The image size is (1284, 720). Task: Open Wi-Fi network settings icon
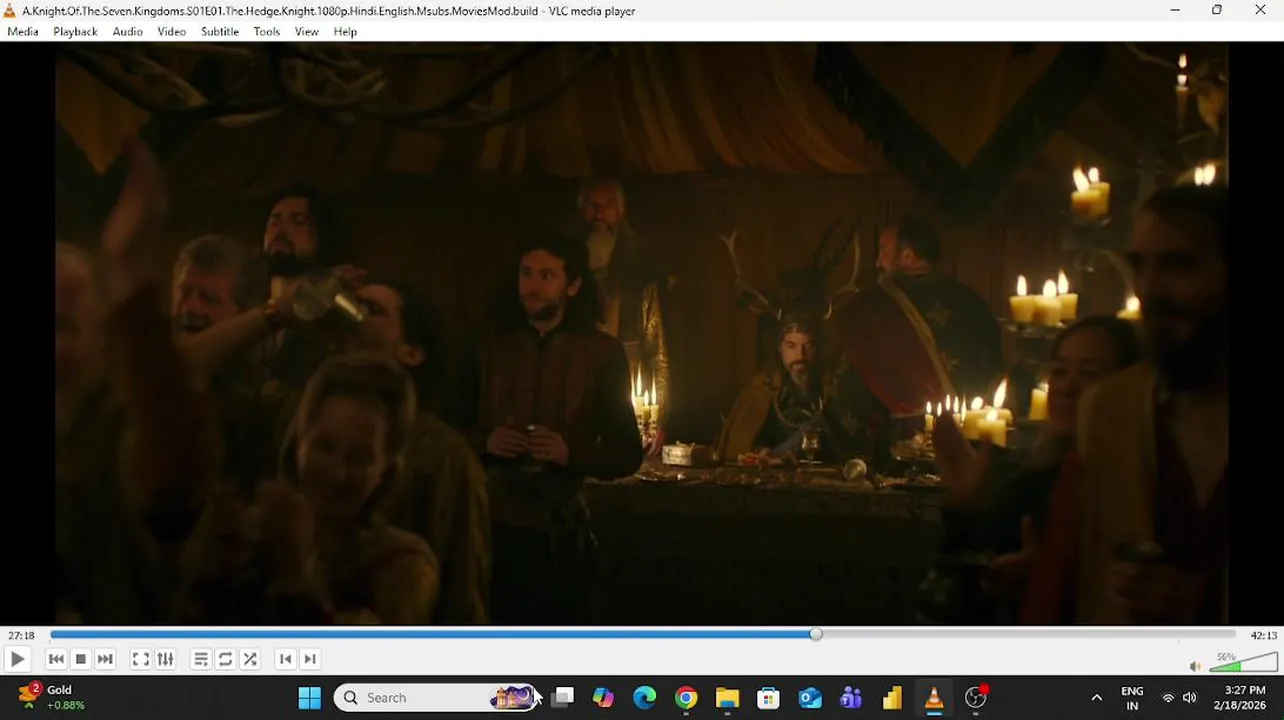pos(1168,698)
